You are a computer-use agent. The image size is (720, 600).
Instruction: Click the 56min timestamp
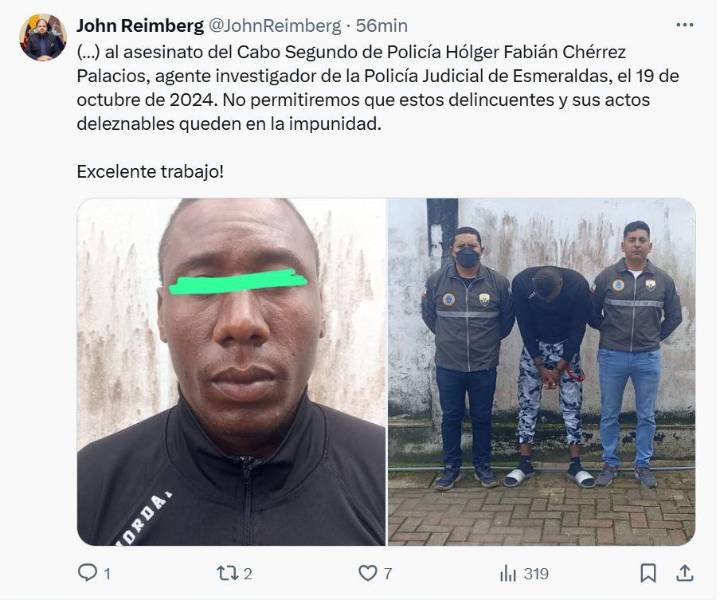(x=382, y=26)
